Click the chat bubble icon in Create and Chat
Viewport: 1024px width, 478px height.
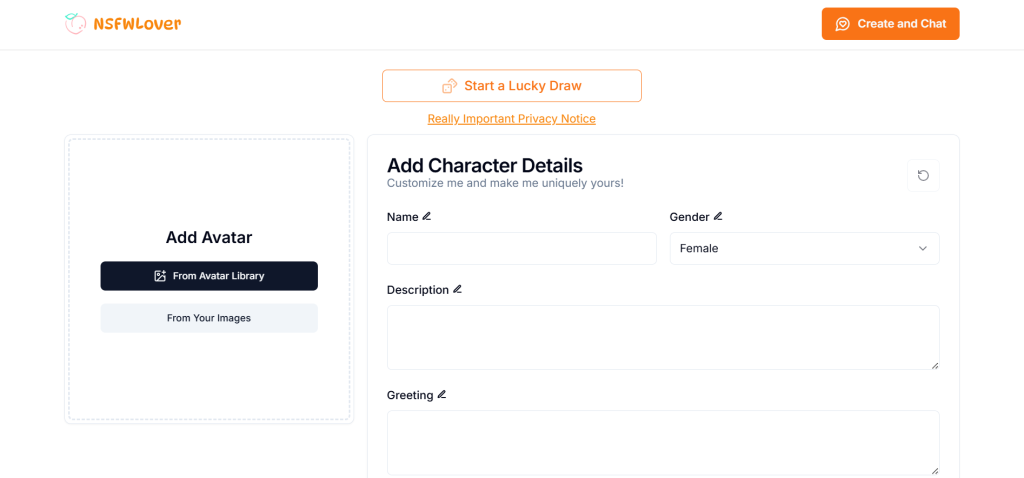coord(843,24)
